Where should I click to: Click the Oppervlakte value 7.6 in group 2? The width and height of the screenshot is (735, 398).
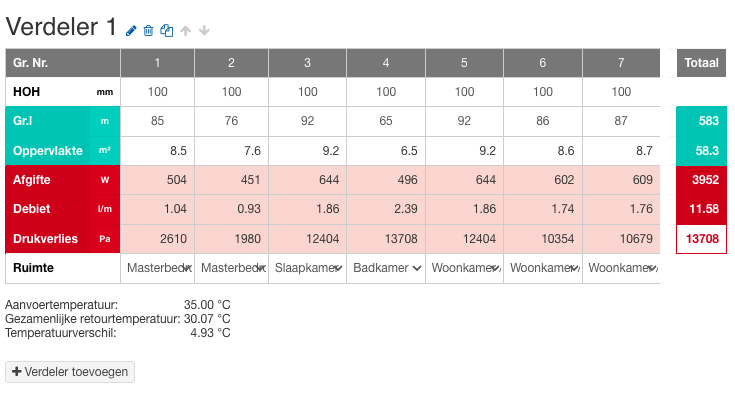tap(252, 151)
